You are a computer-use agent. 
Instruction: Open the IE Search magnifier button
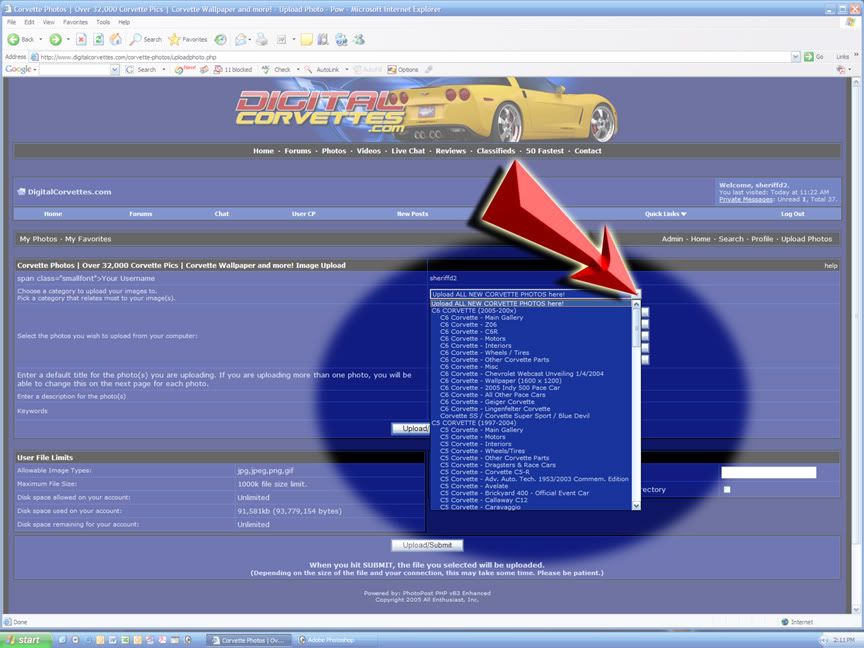coord(146,39)
